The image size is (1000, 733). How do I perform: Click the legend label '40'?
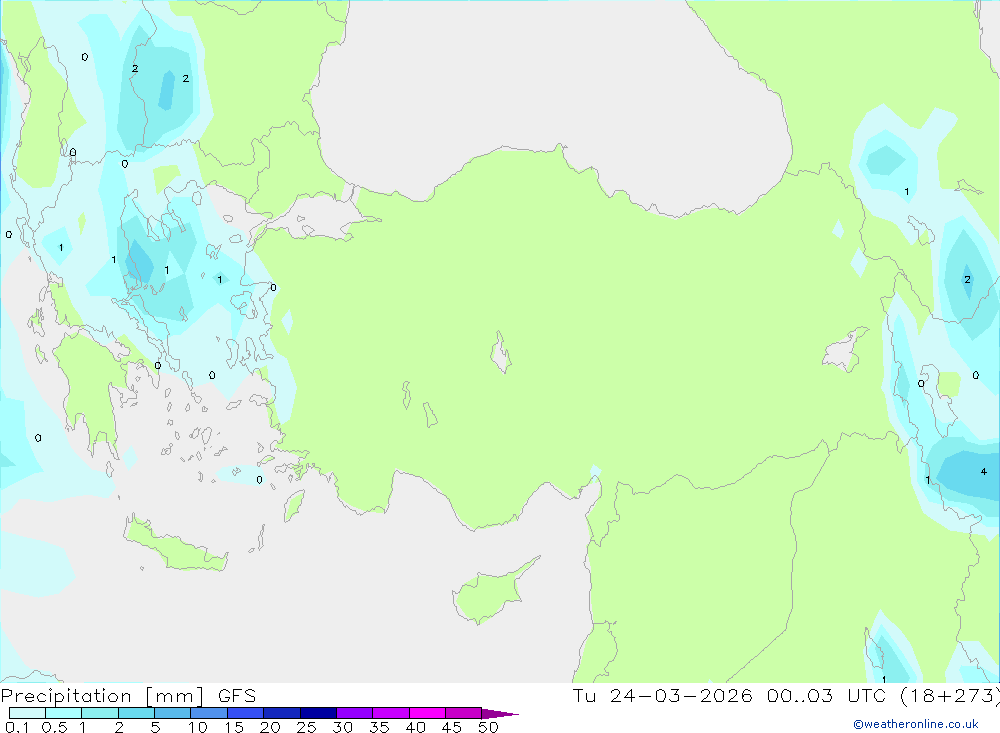415,727
